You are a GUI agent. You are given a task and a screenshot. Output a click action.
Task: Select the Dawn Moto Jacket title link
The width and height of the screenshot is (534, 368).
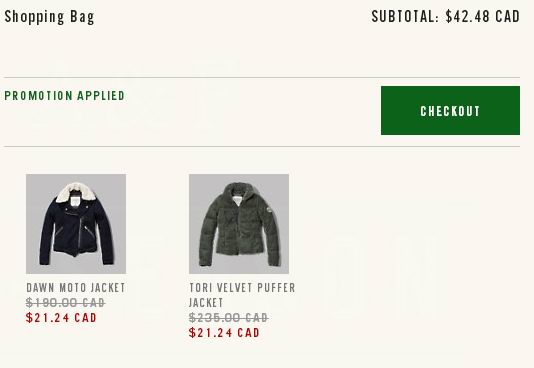tap(76, 288)
